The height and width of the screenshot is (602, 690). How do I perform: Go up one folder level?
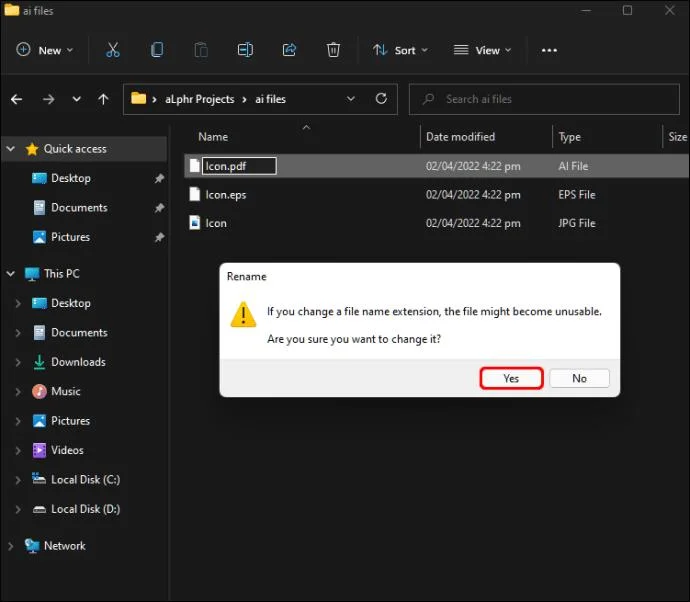click(103, 99)
